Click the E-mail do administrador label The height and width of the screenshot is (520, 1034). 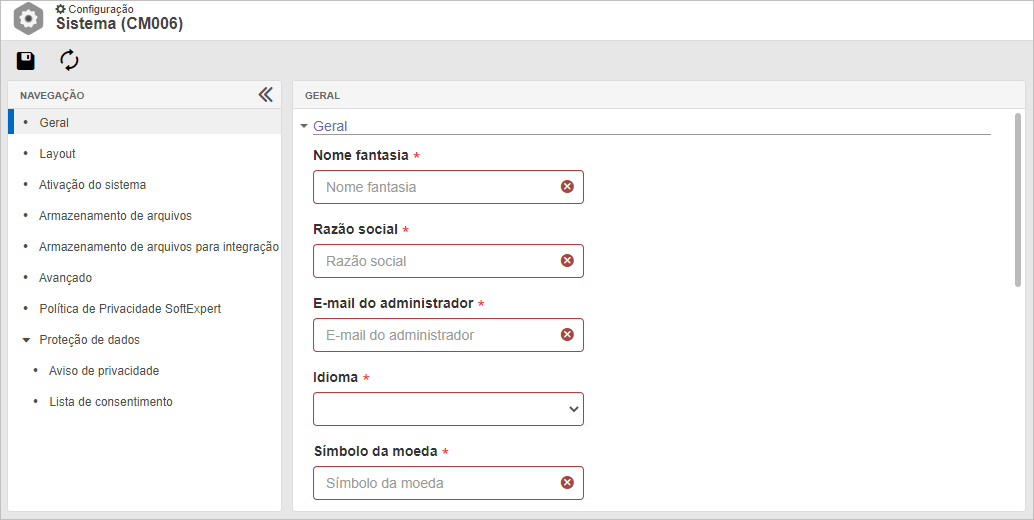[393, 303]
